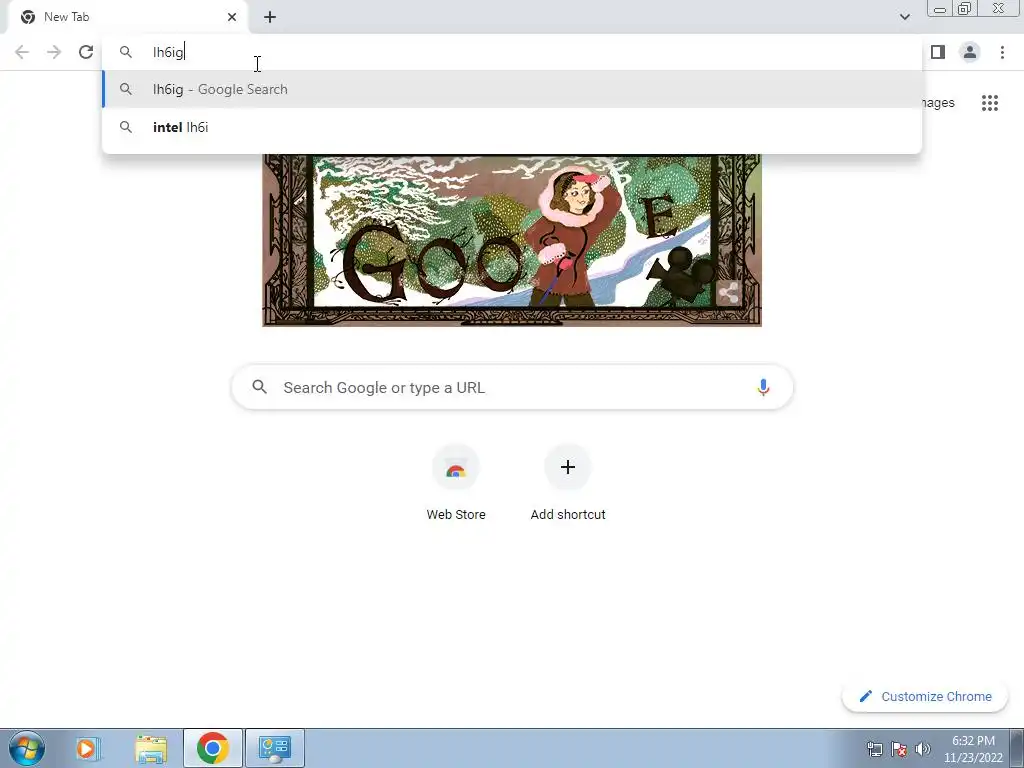Go forward using the forward arrow
This screenshot has height=768, width=1024.
point(54,52)
